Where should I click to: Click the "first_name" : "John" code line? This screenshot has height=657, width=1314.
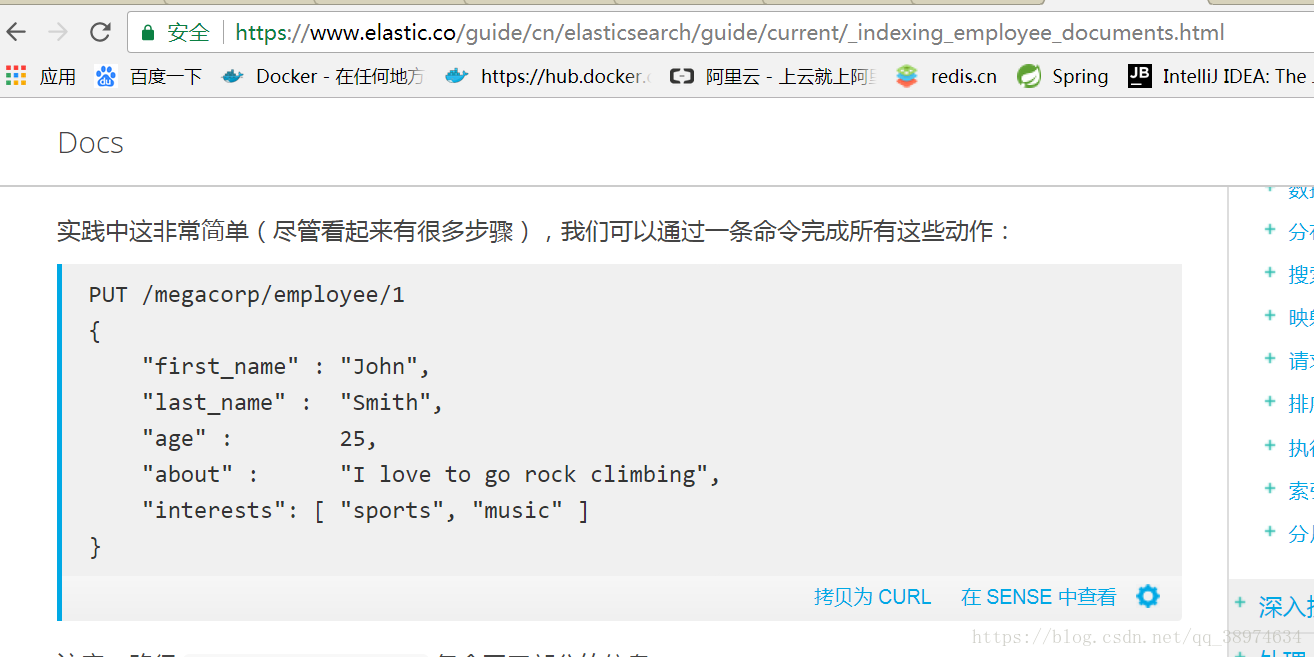point(286,367)
